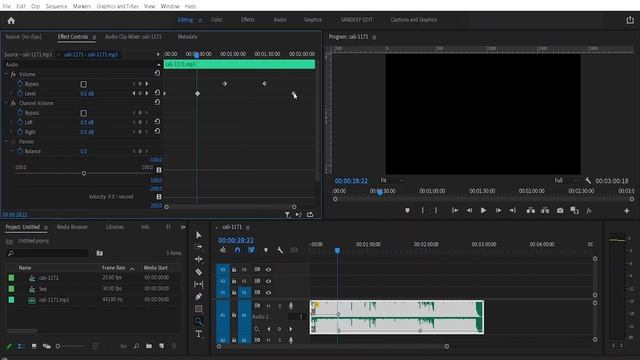
Task: Open playback resolution Full dropdown
Action: [567, 180]
